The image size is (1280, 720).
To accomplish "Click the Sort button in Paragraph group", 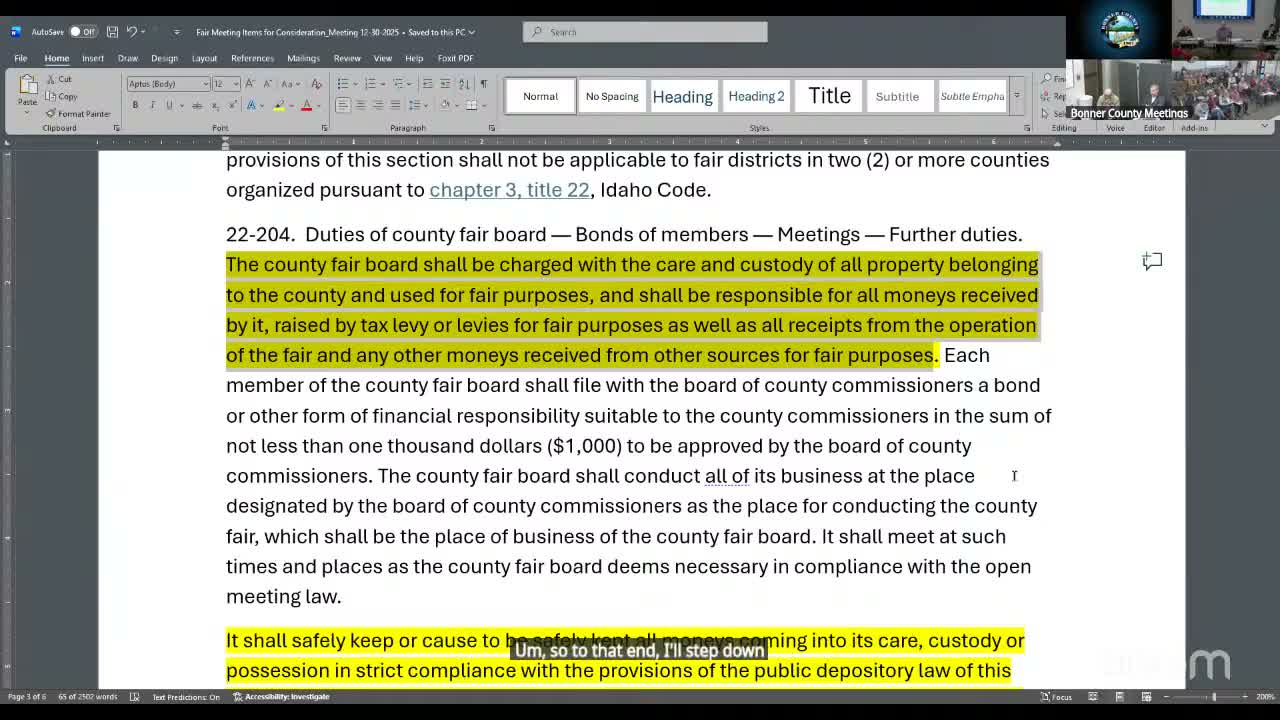I will tap(464, 85).
